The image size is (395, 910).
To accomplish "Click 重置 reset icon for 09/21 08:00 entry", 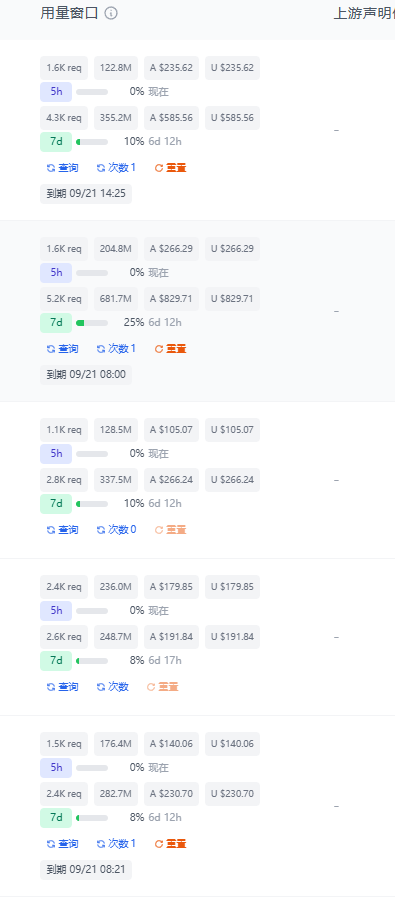I will (159, 349).
